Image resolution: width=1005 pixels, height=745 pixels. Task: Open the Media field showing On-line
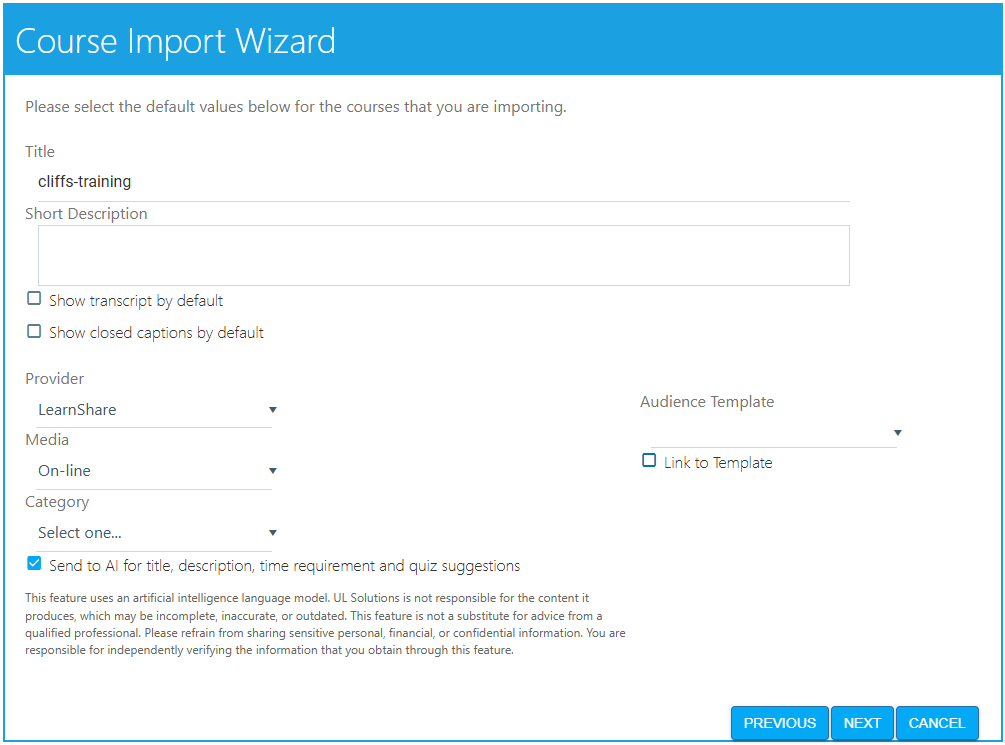(150, 471)
